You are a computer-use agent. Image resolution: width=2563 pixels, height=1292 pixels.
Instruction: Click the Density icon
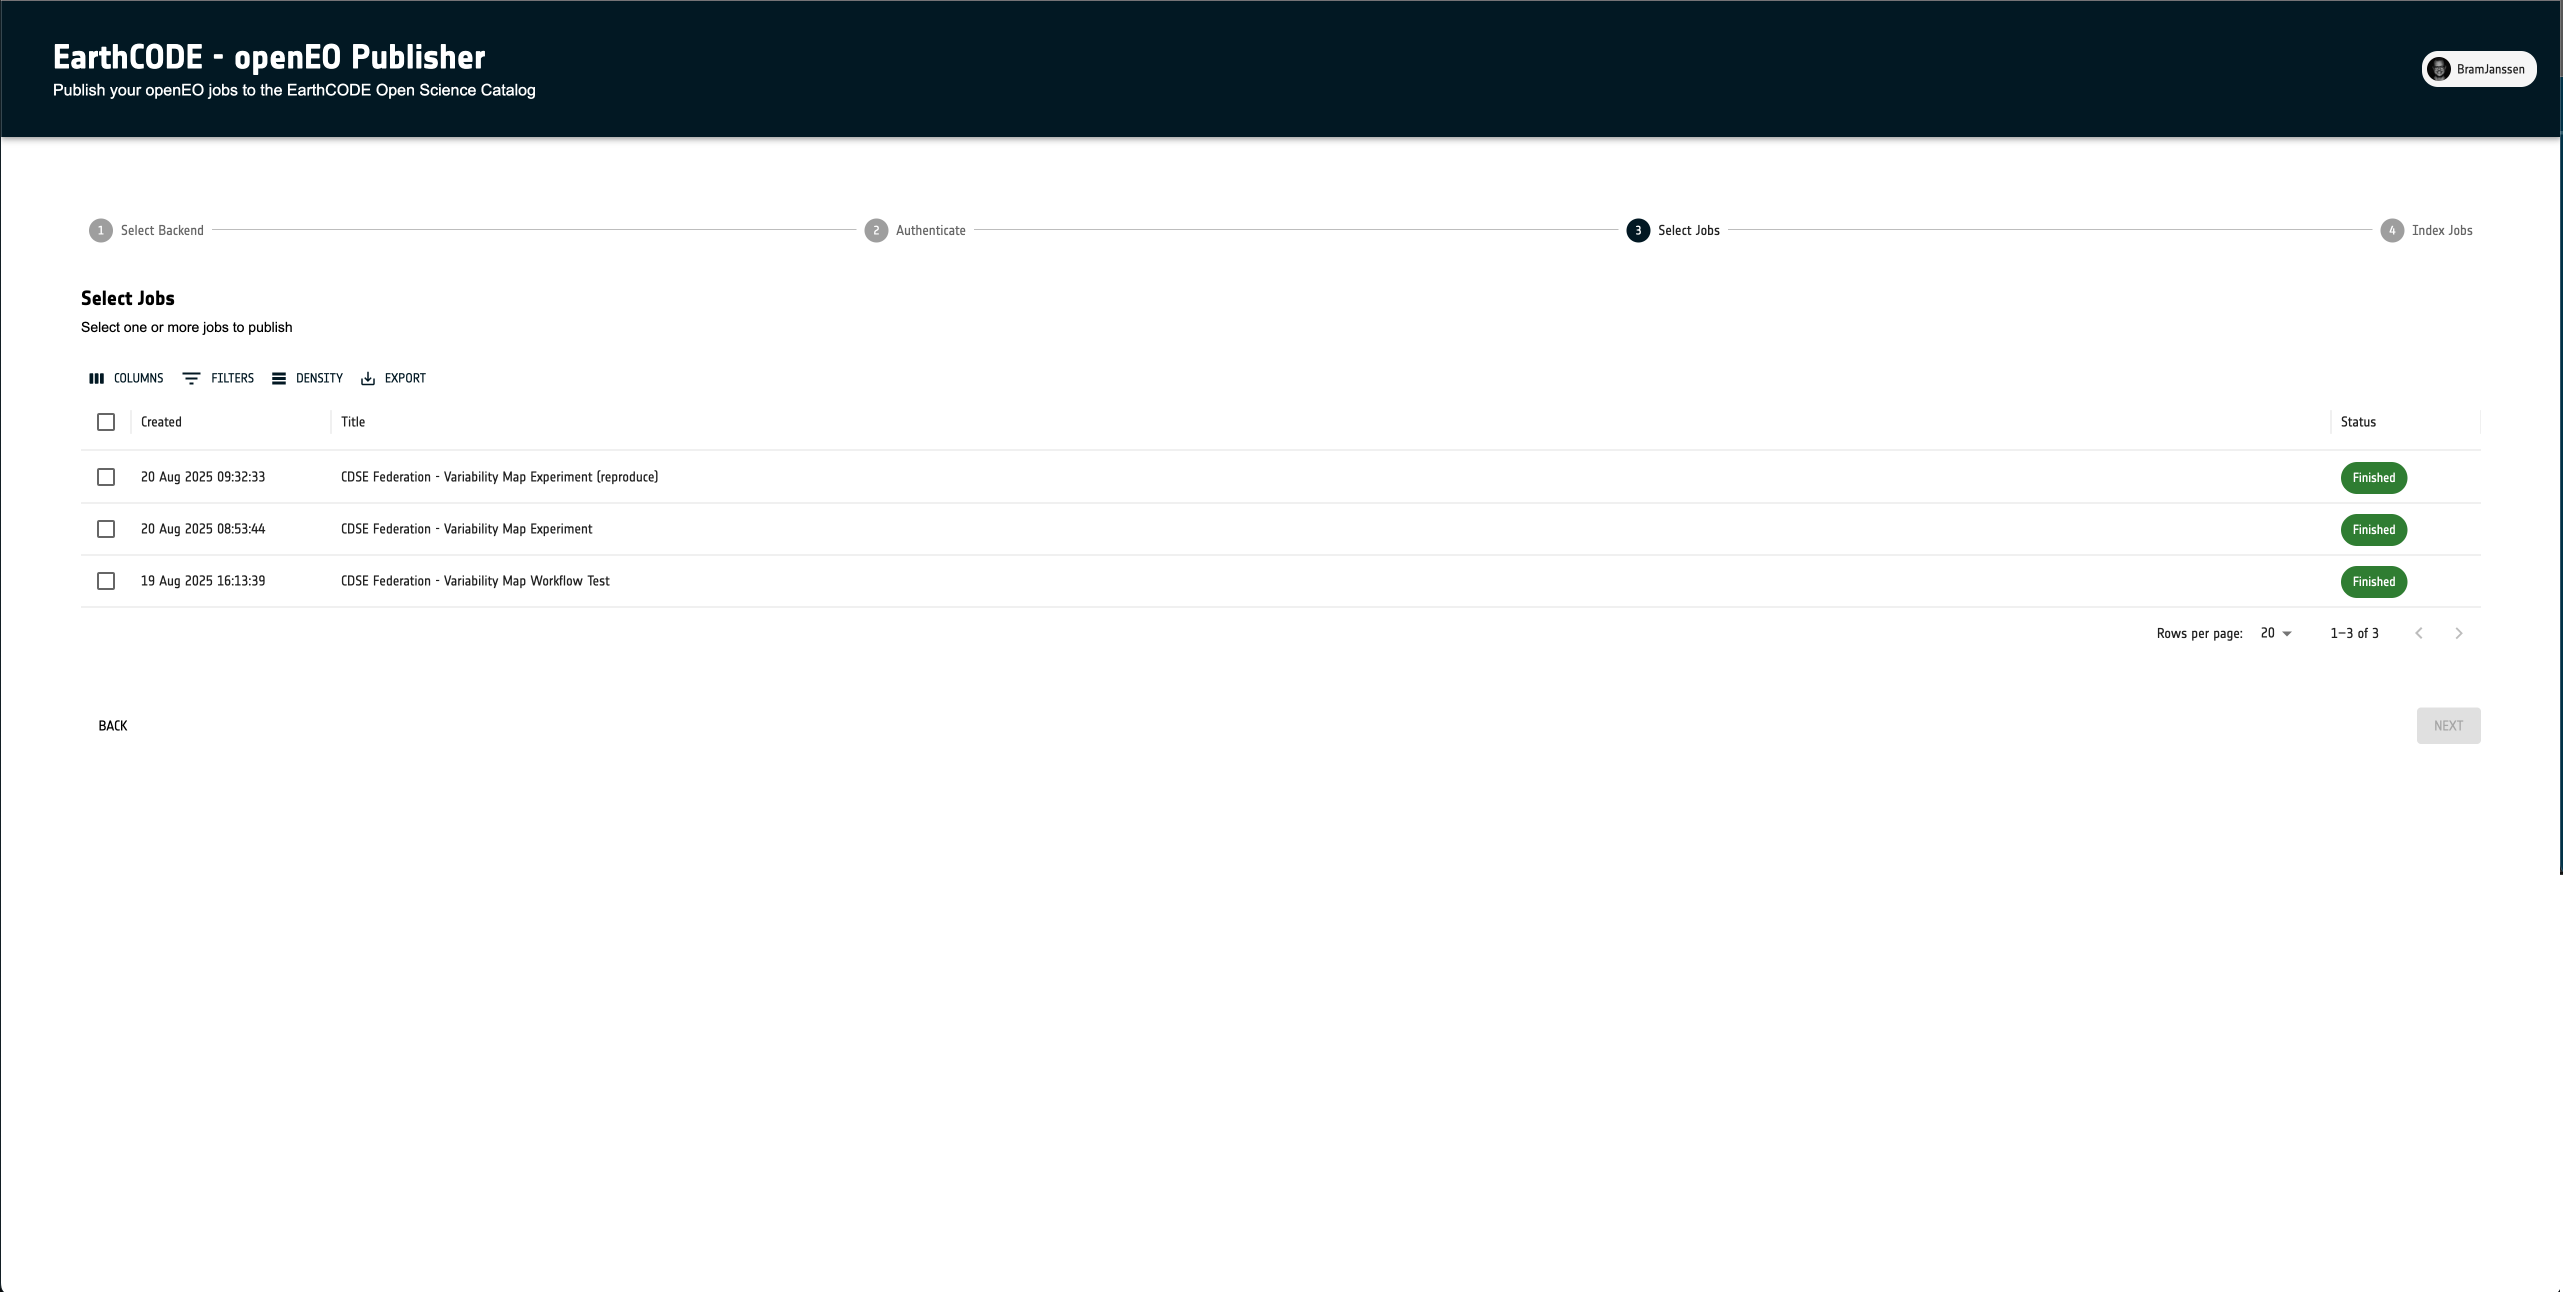pyautogui.click(x=279, y=378)
